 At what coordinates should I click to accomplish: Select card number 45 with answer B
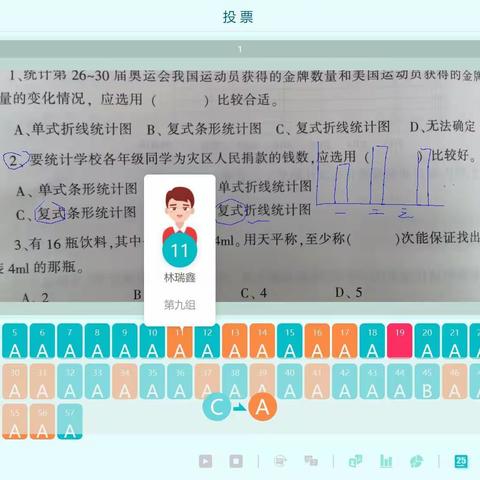(x=427, y=381)
